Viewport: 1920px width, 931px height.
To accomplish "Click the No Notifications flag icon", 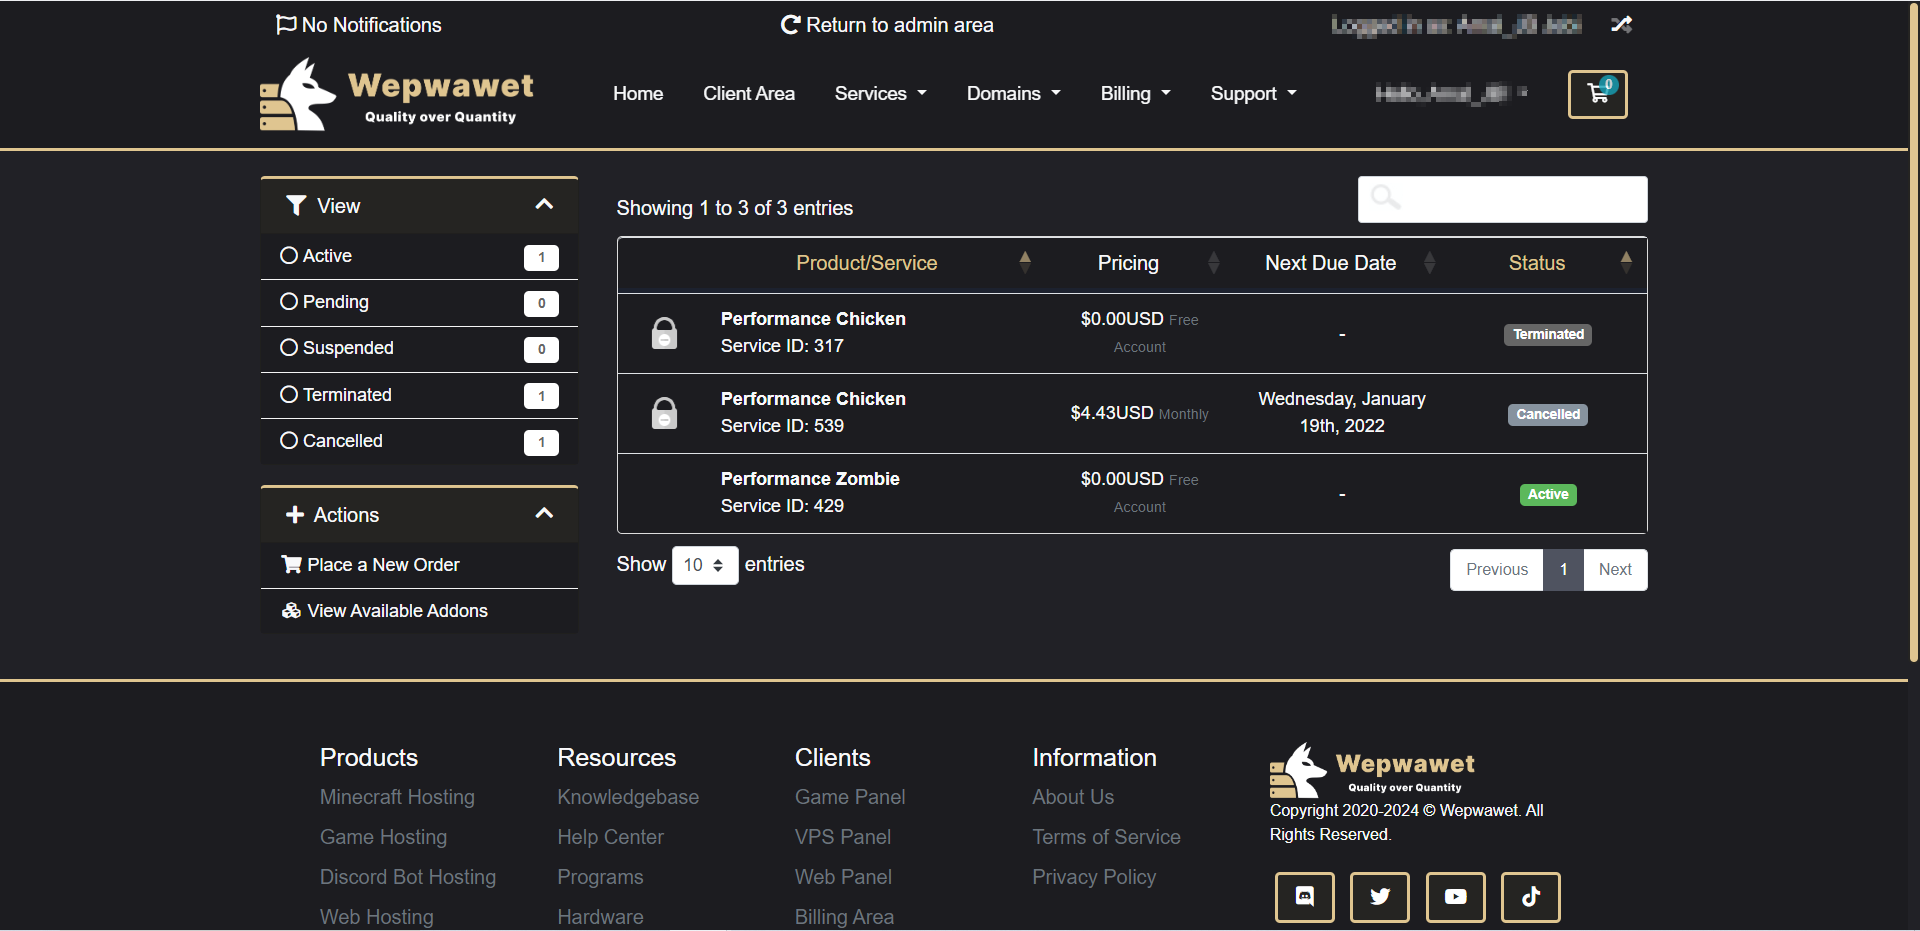I will (x=286, y=25).
